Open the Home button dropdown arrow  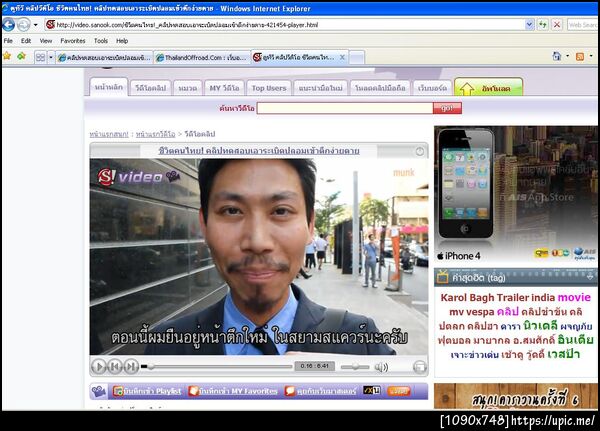567,56
